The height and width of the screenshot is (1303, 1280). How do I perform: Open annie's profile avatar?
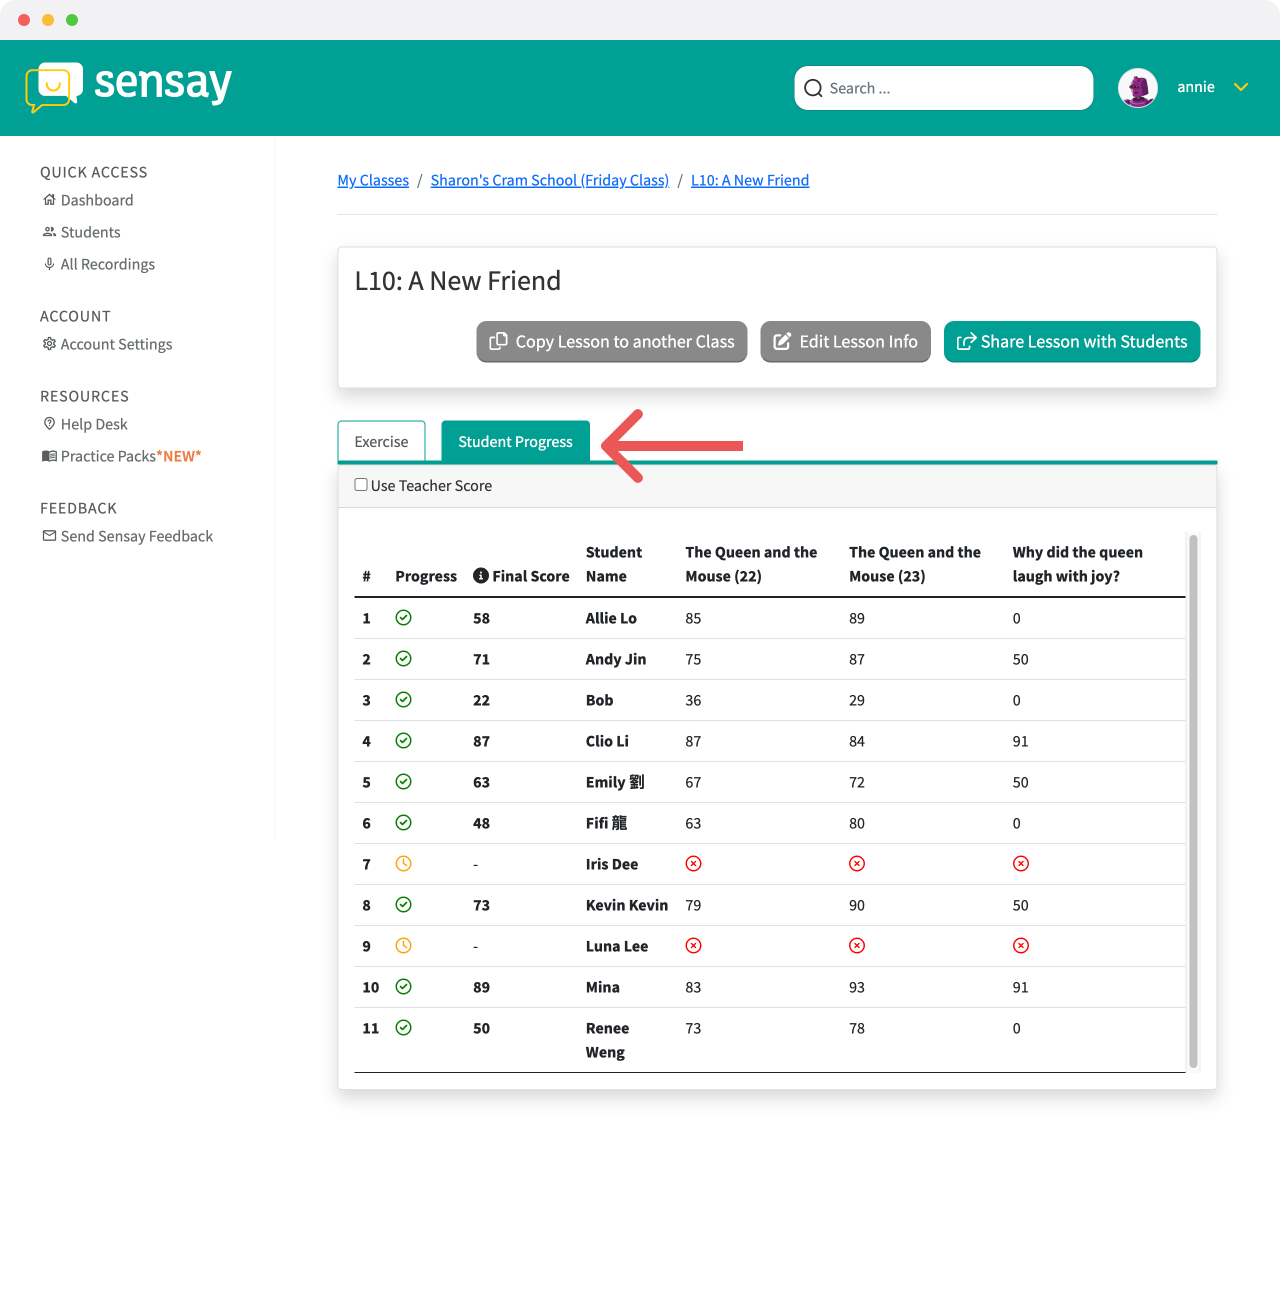coord(1138,88)
